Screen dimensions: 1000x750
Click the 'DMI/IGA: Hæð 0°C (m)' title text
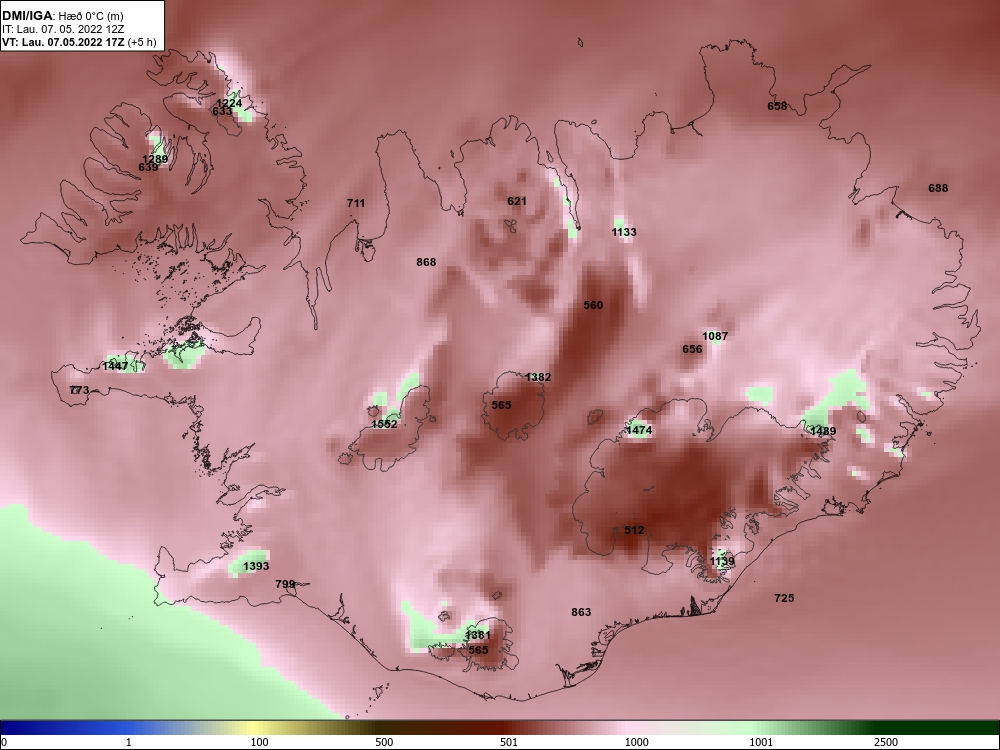click(63, 16)
